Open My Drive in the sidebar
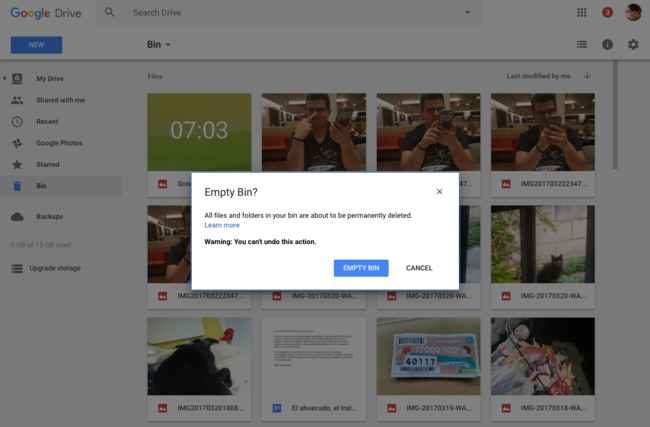The image size is (650, 427). pos(50,78)
